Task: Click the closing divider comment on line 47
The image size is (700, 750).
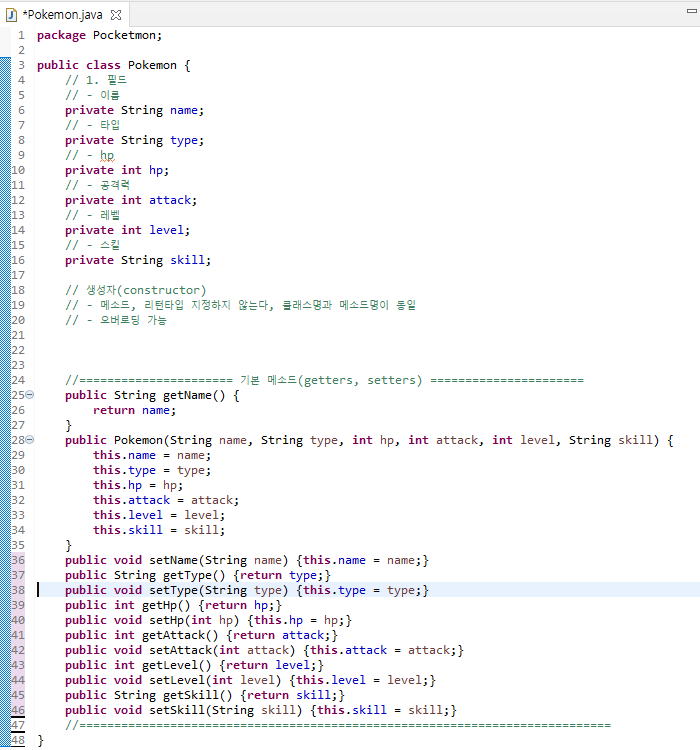Action: 338,725
